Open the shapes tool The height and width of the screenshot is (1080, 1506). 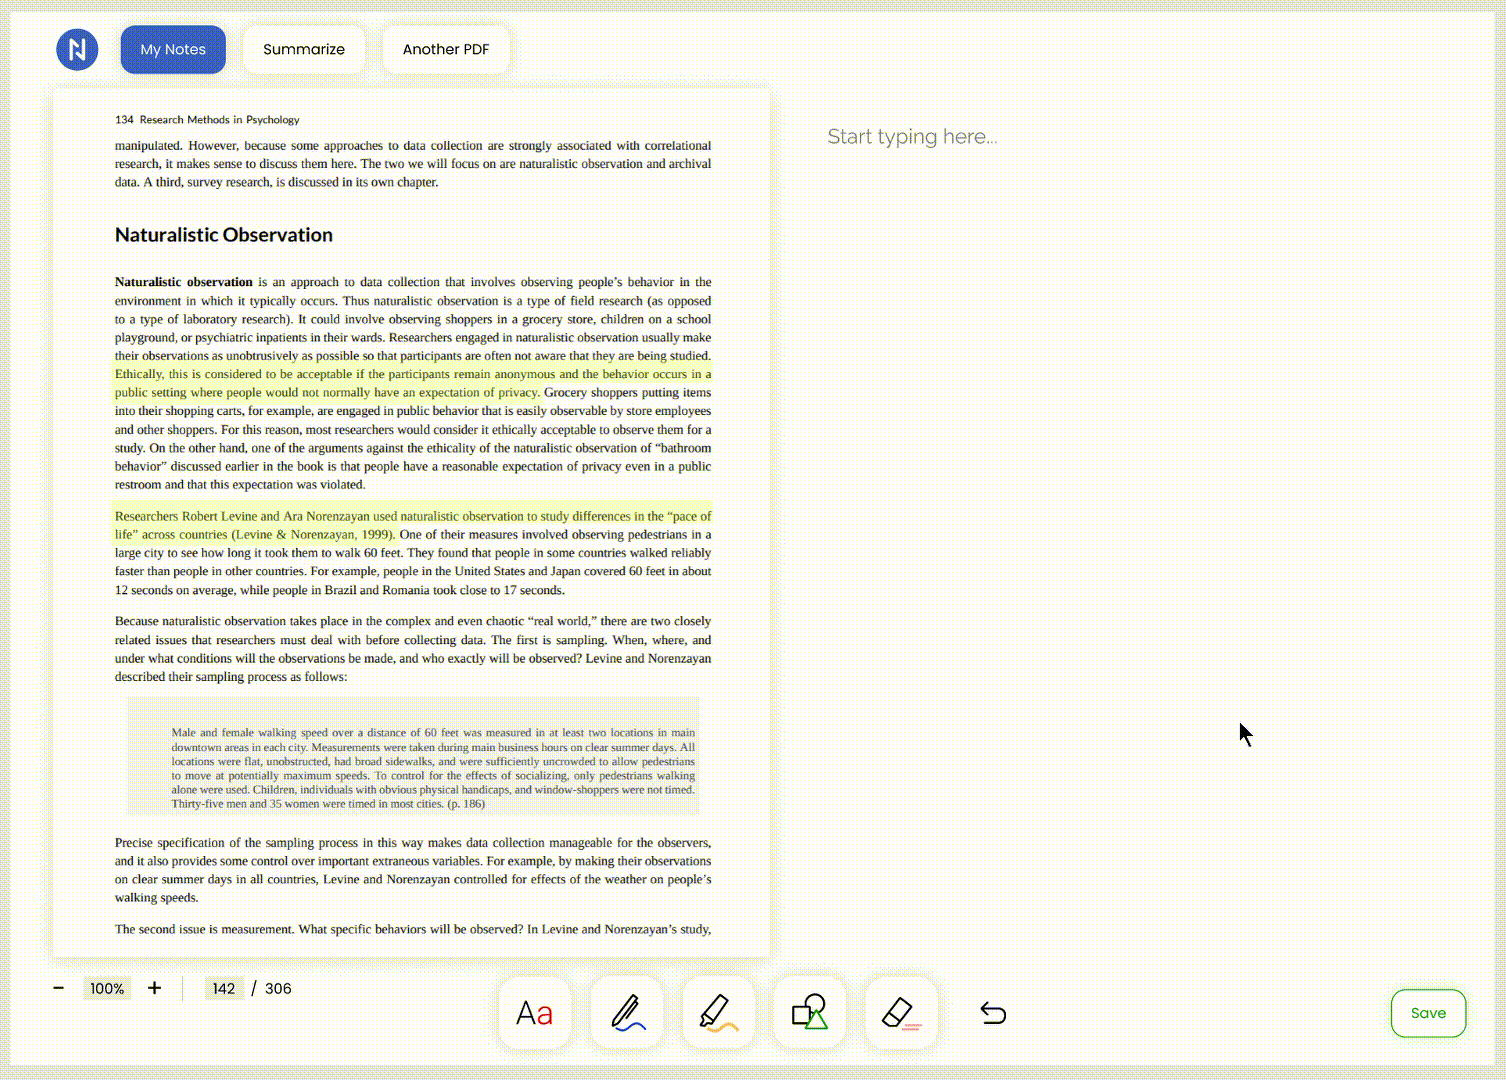tap(809, 1013)
